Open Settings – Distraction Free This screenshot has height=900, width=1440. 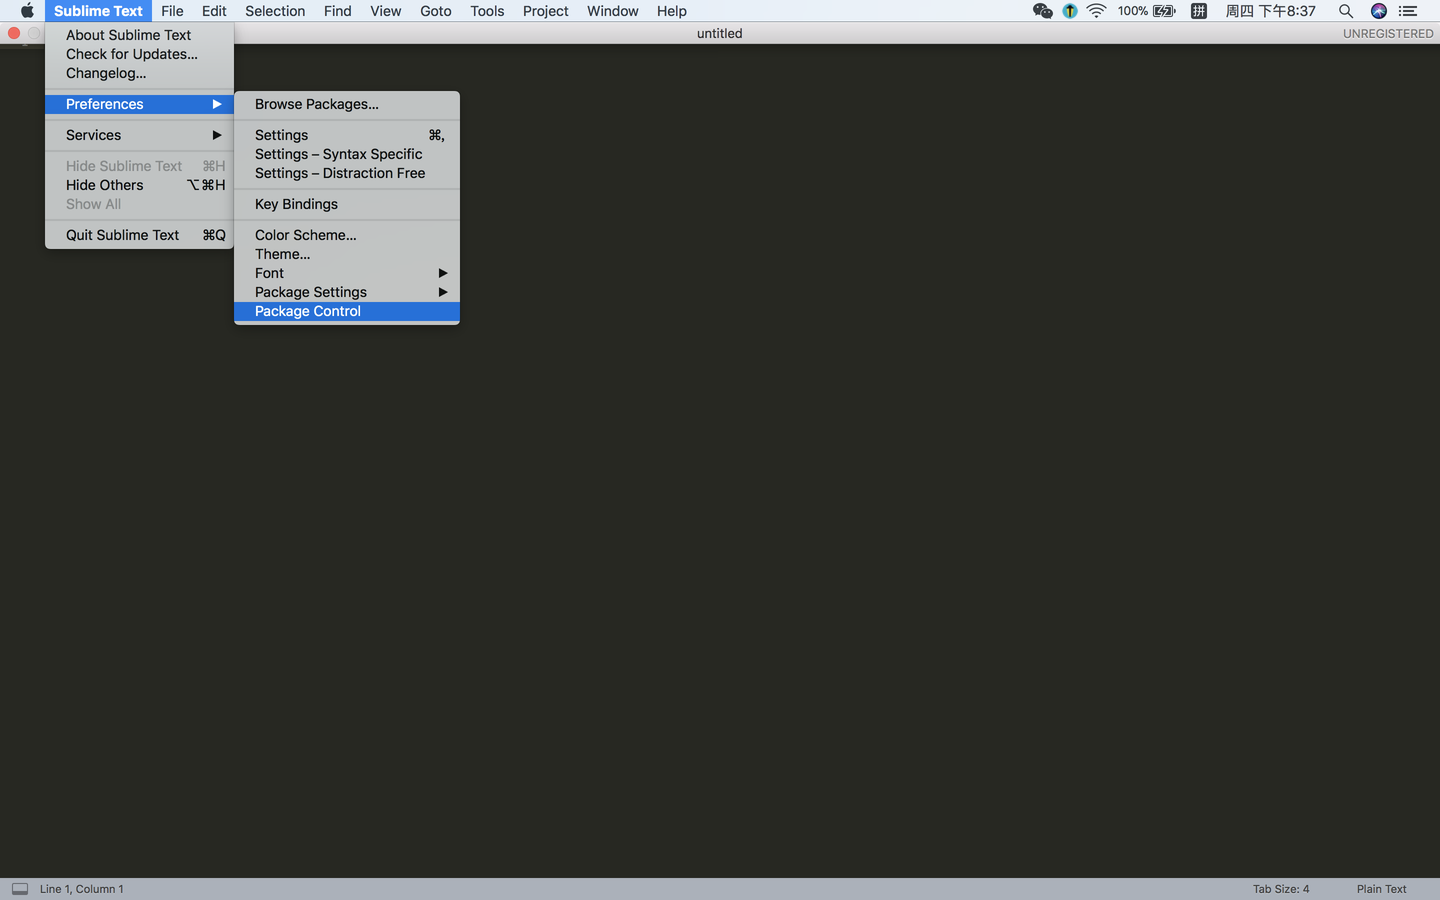(339, 173)
